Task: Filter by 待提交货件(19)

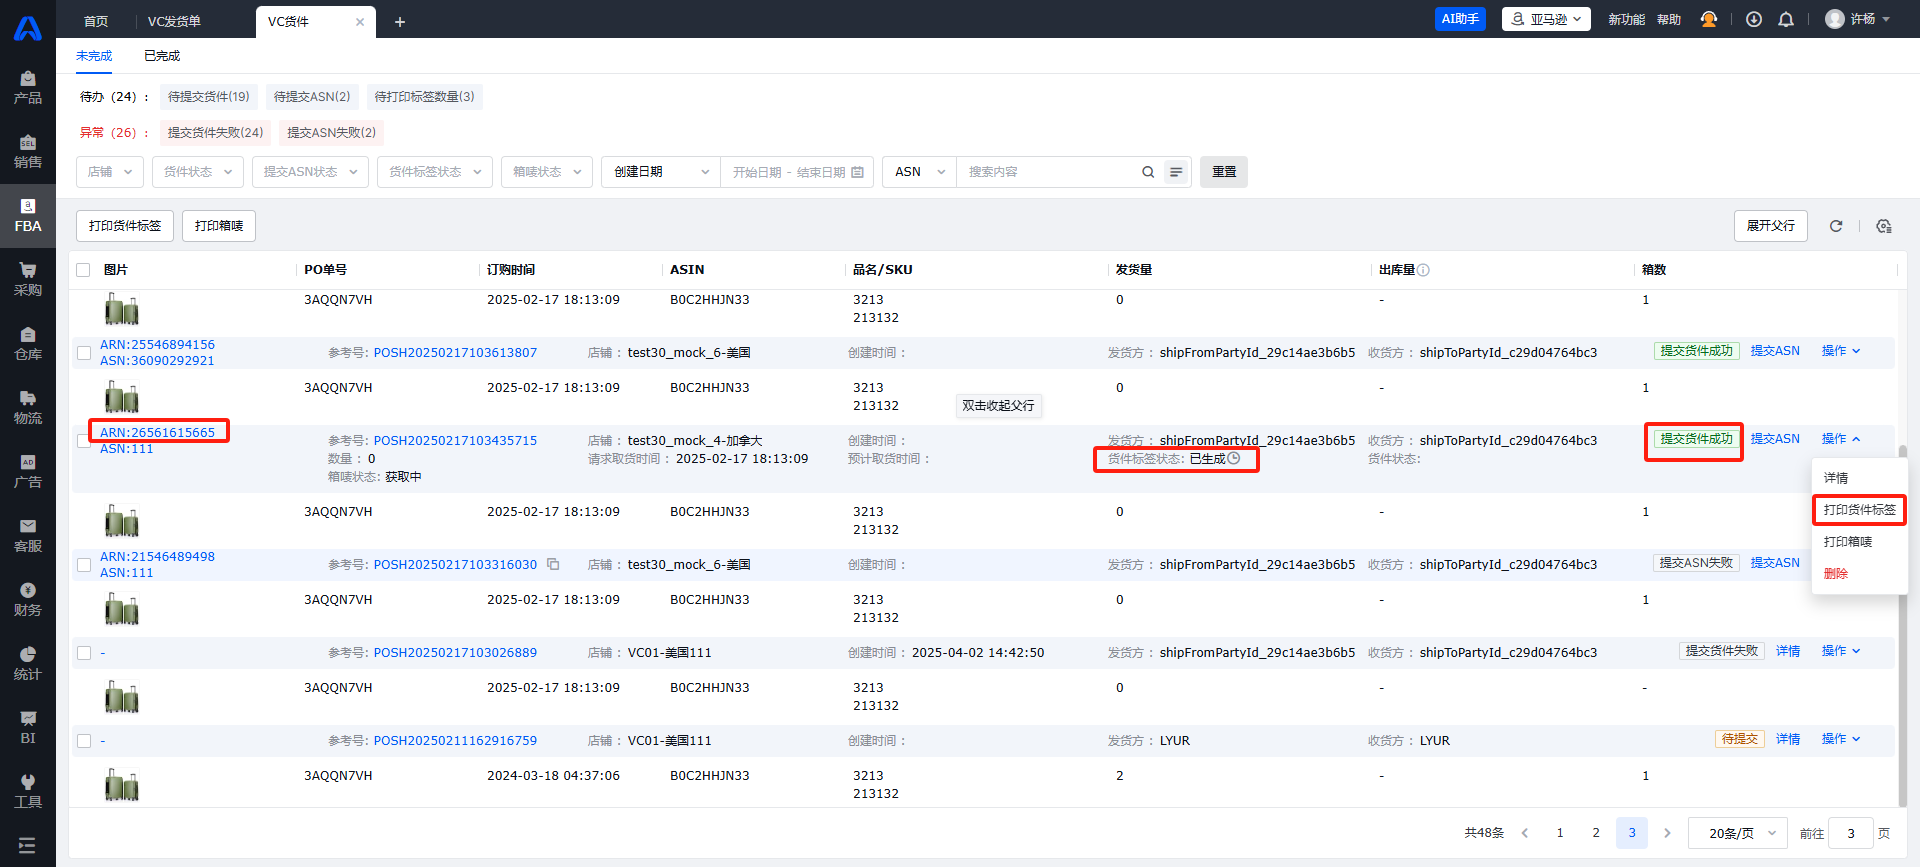Action: pos(209,97)
